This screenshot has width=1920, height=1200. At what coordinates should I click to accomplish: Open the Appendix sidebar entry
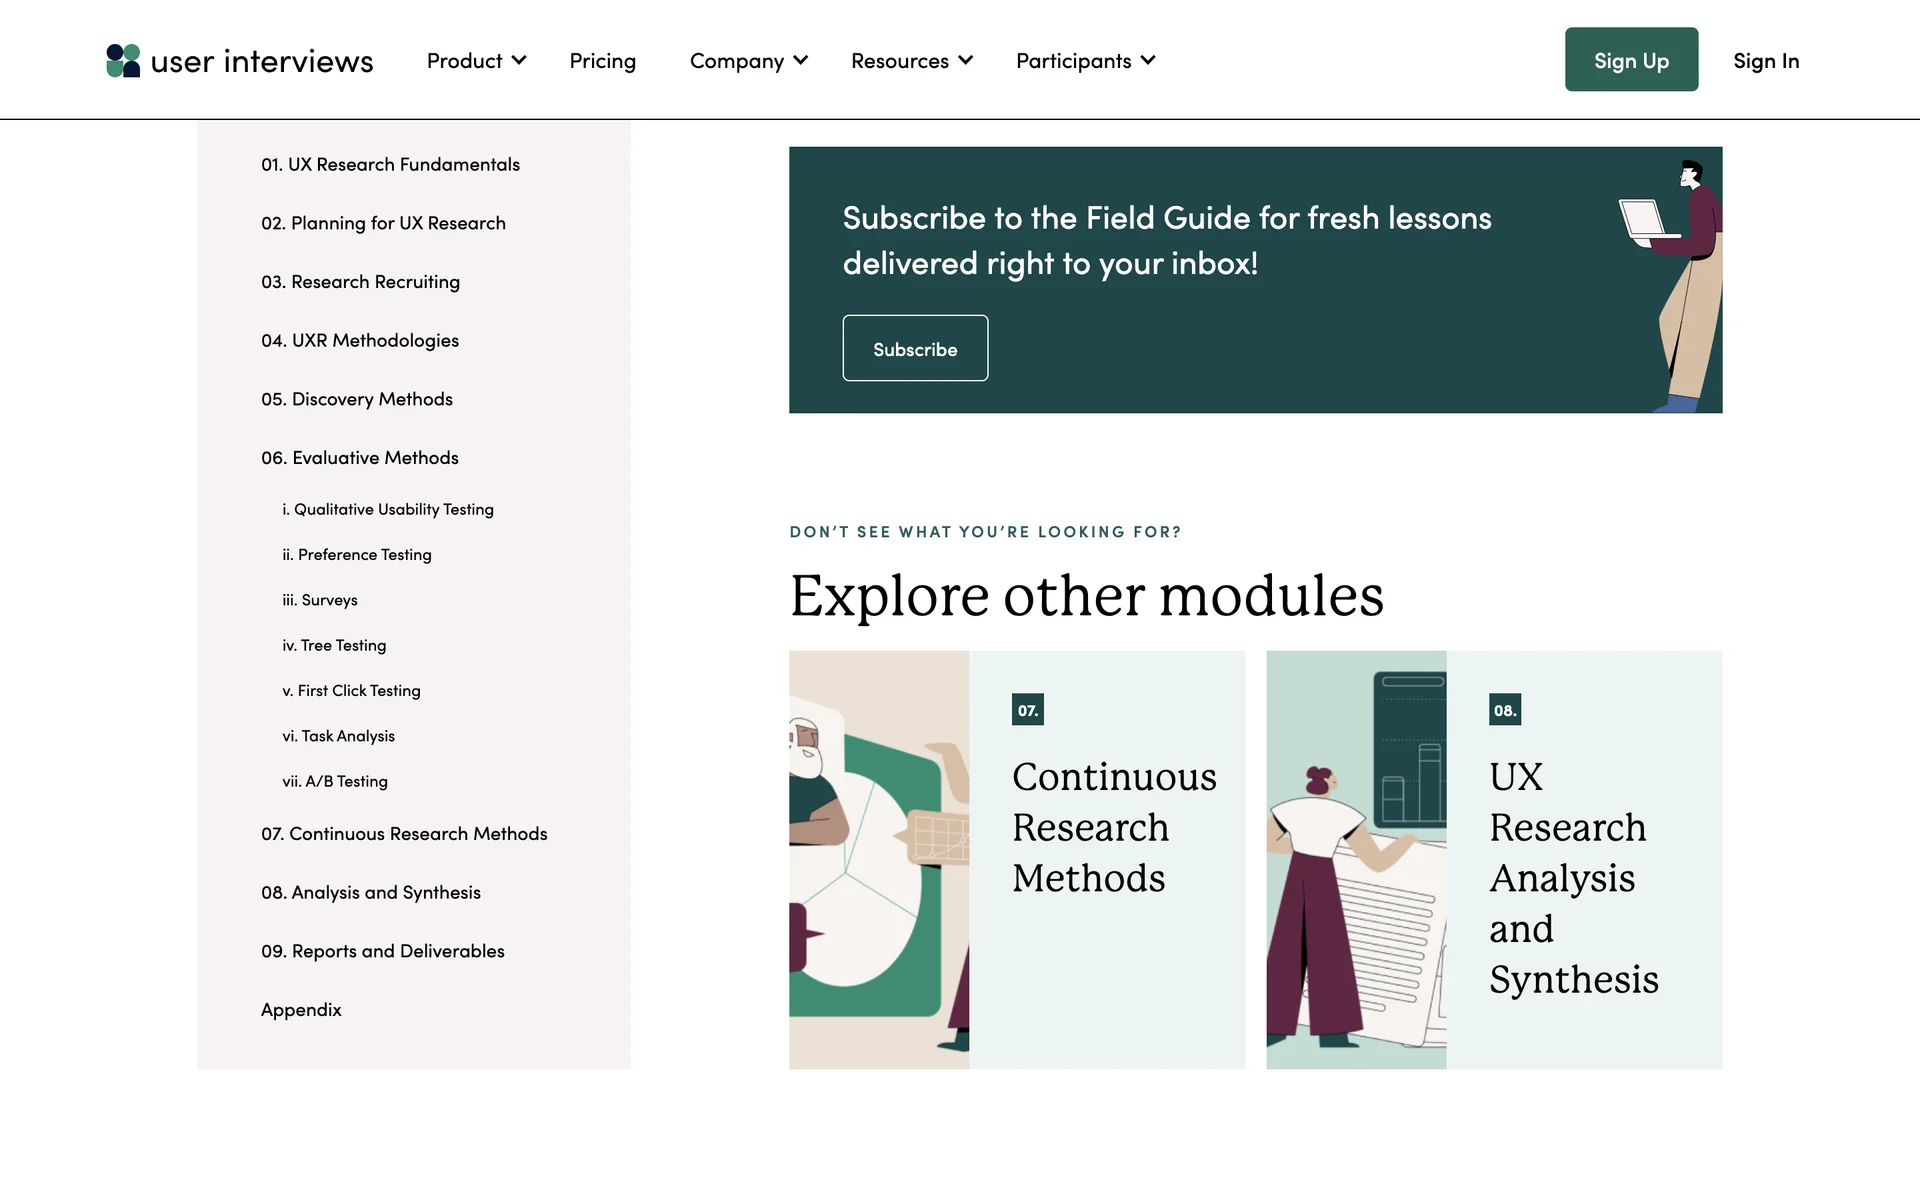pyautogui.click(x=301, y=1010)
